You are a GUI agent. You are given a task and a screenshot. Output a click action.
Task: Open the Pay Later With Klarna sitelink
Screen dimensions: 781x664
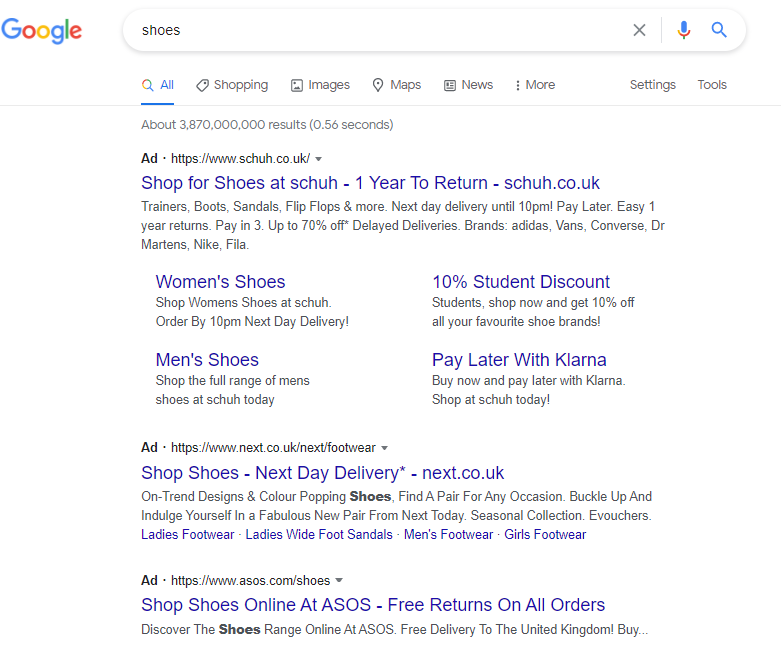[x=519, y=360]
